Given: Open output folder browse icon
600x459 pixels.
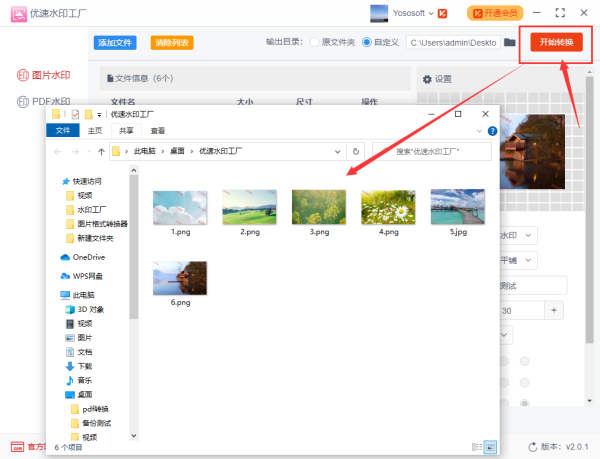Looking at the screenshot, I should pos(509,43).
